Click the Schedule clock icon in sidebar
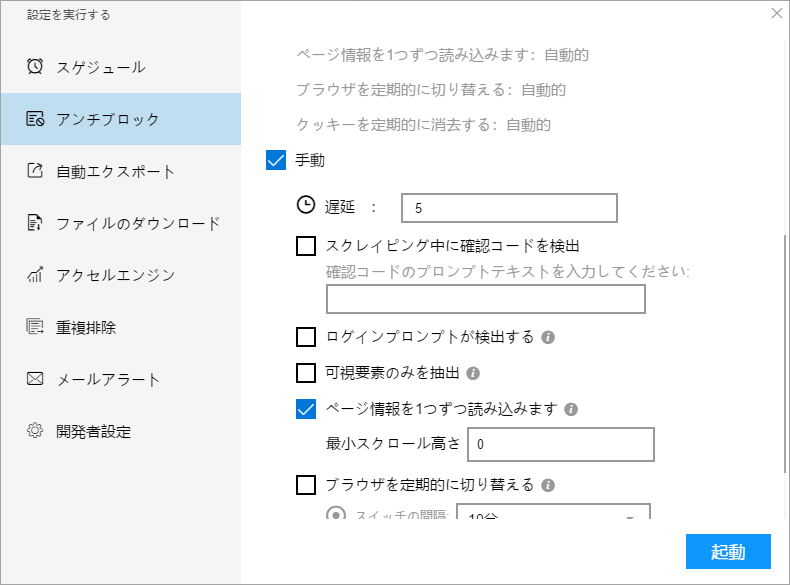The height and width of the screenshot is (585, 790). pyautogui.click(x=35, y=67)
